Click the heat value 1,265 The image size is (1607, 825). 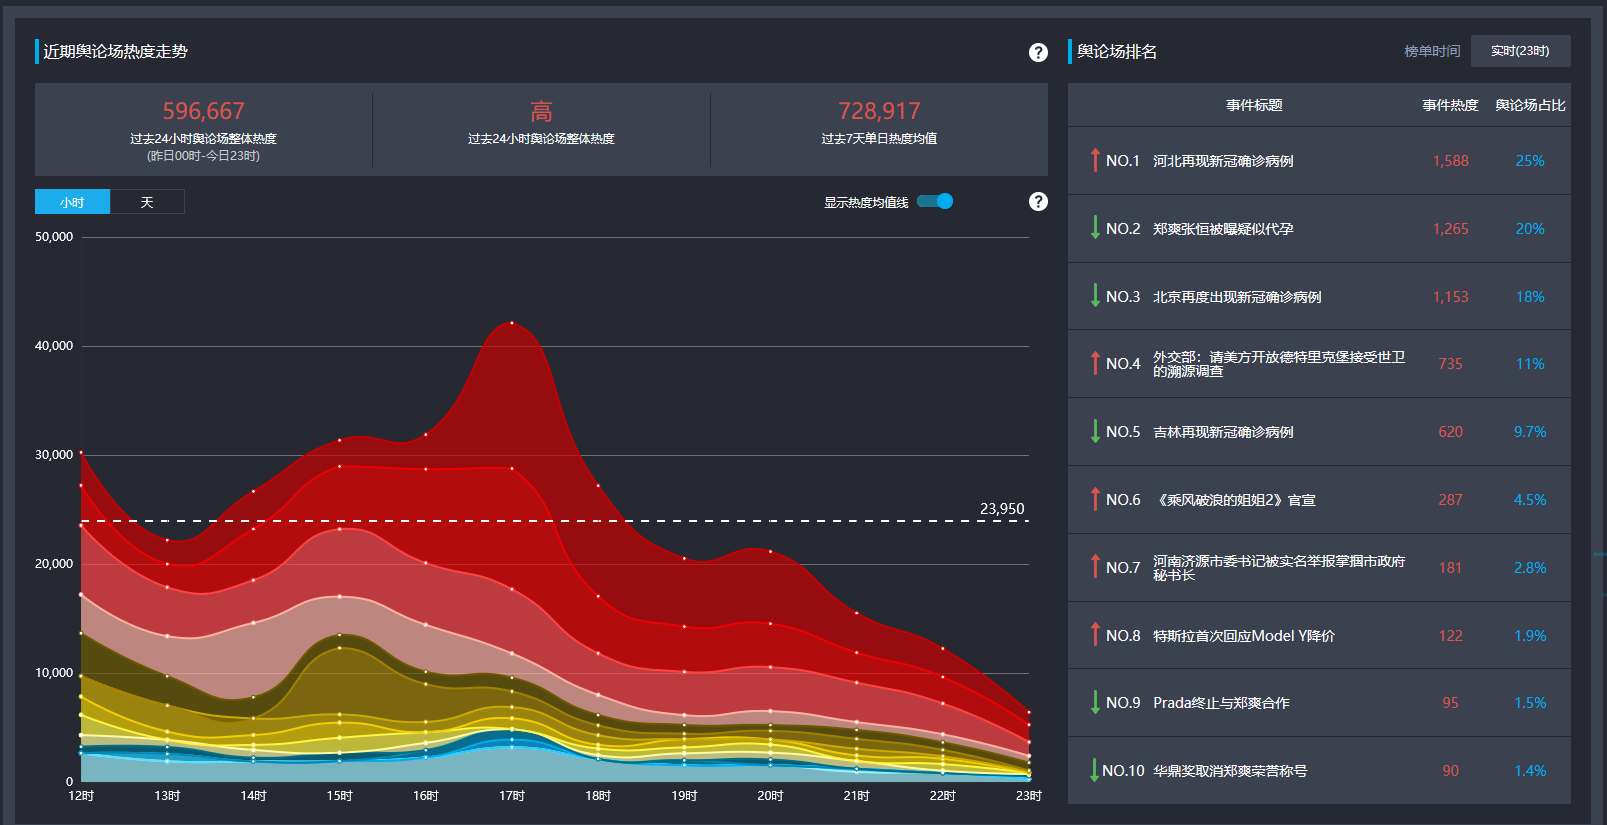coord(1450,229)
